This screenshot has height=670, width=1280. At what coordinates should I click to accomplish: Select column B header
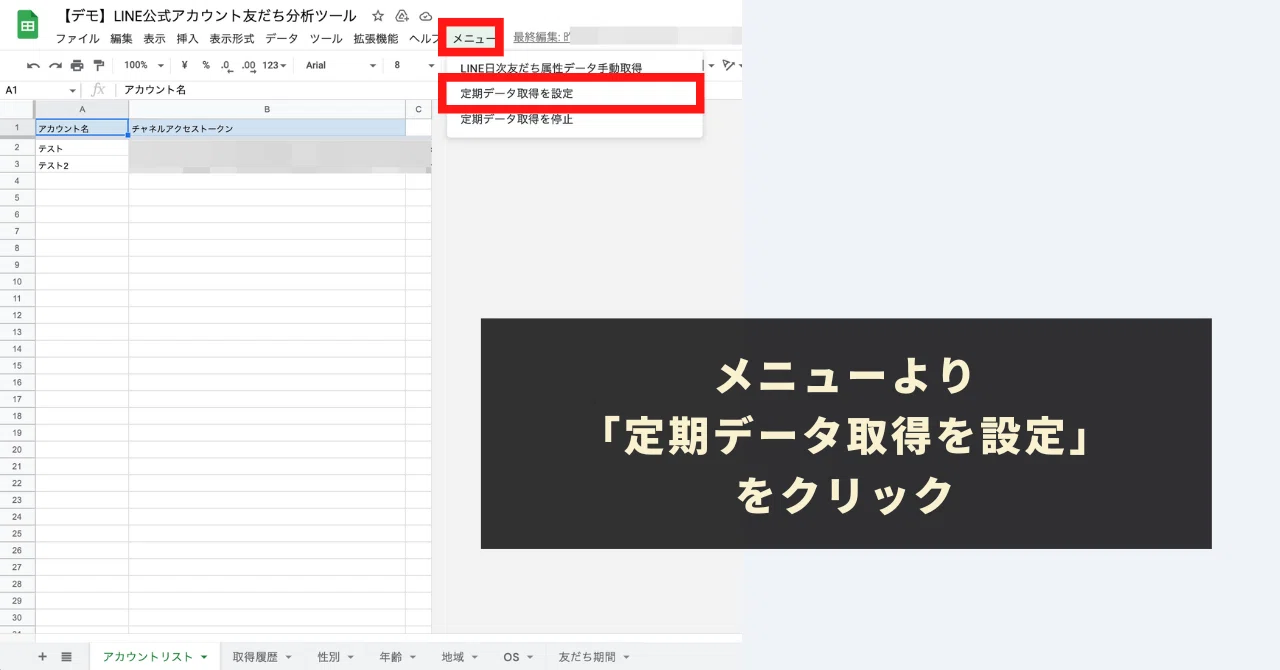267,109
